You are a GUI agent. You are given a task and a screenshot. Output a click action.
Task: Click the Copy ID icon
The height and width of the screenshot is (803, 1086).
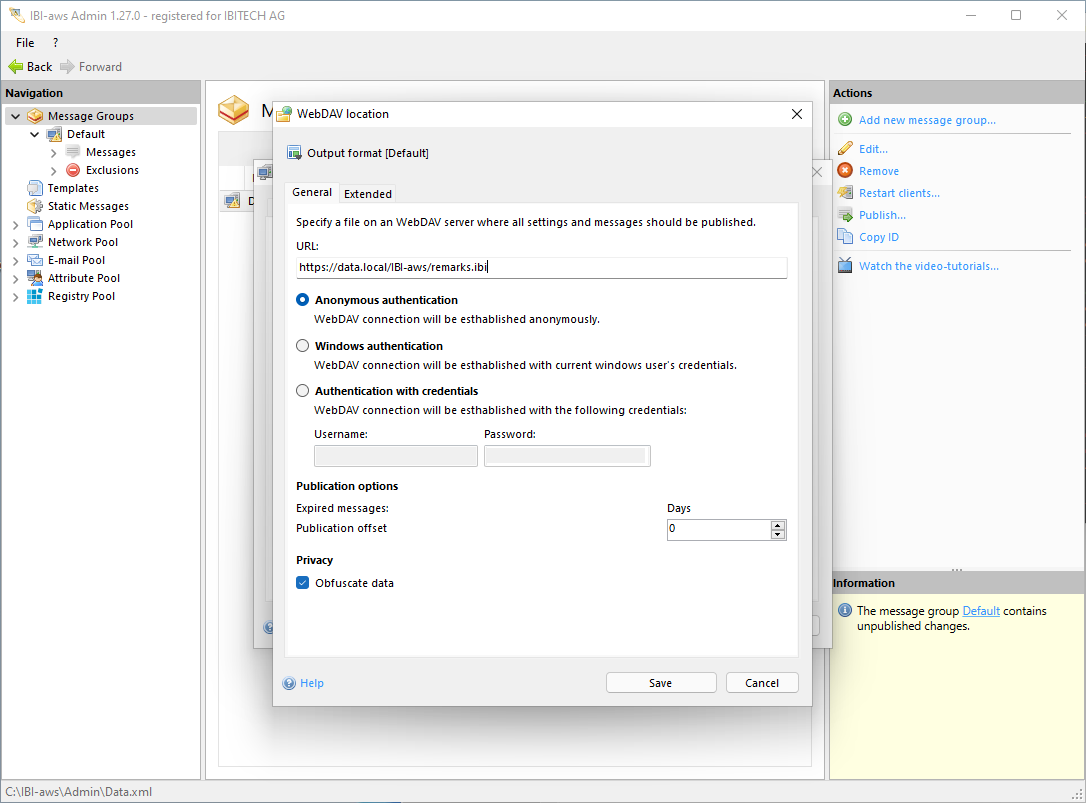(x=845, y=237)
